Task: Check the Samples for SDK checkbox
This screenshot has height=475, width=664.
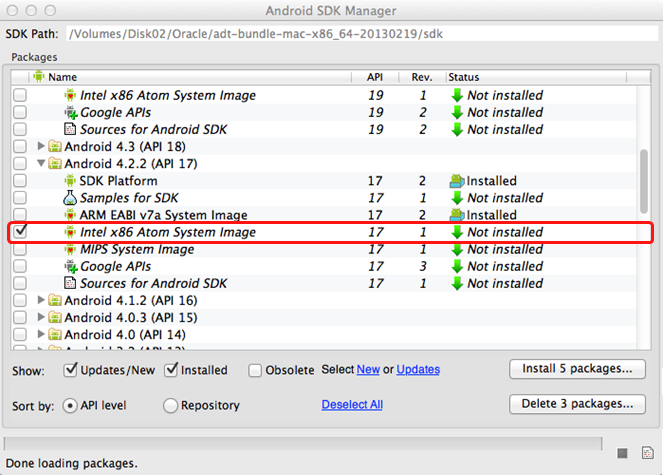Action: click(20, 198)
